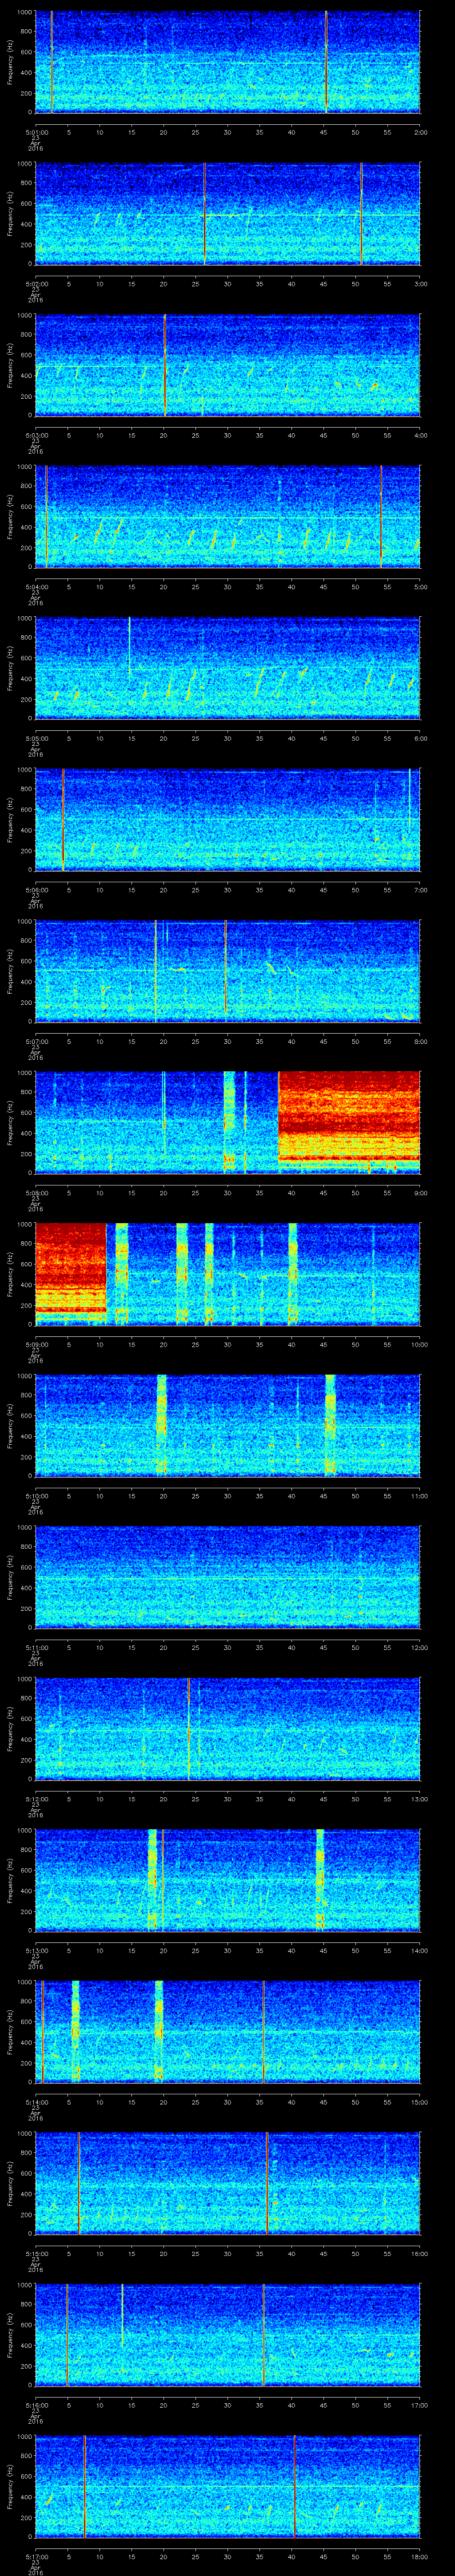Click the red line near 26 s in the 5:02:00 panel

coord(204,214)
